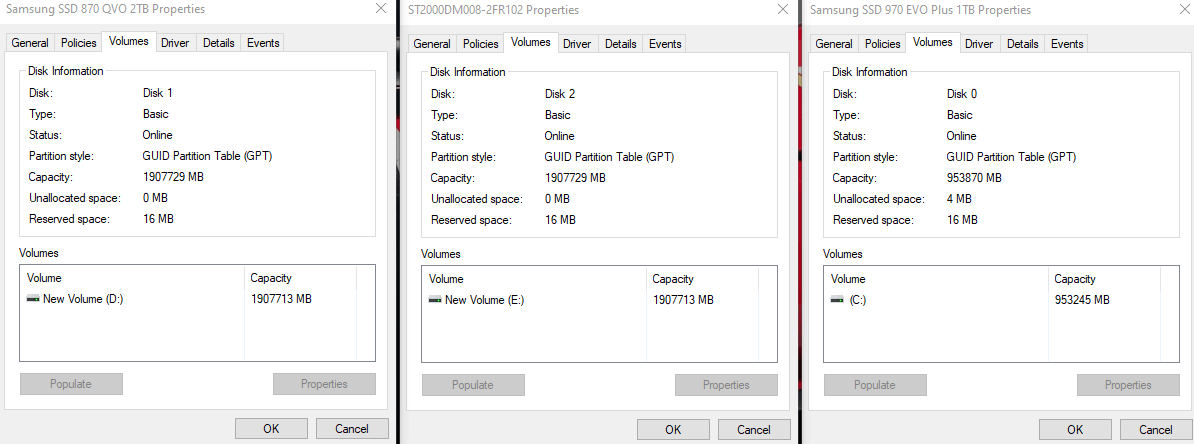
Task: Close the ST2000DM008-2FR102 Properties window
Action: point(783,9)
